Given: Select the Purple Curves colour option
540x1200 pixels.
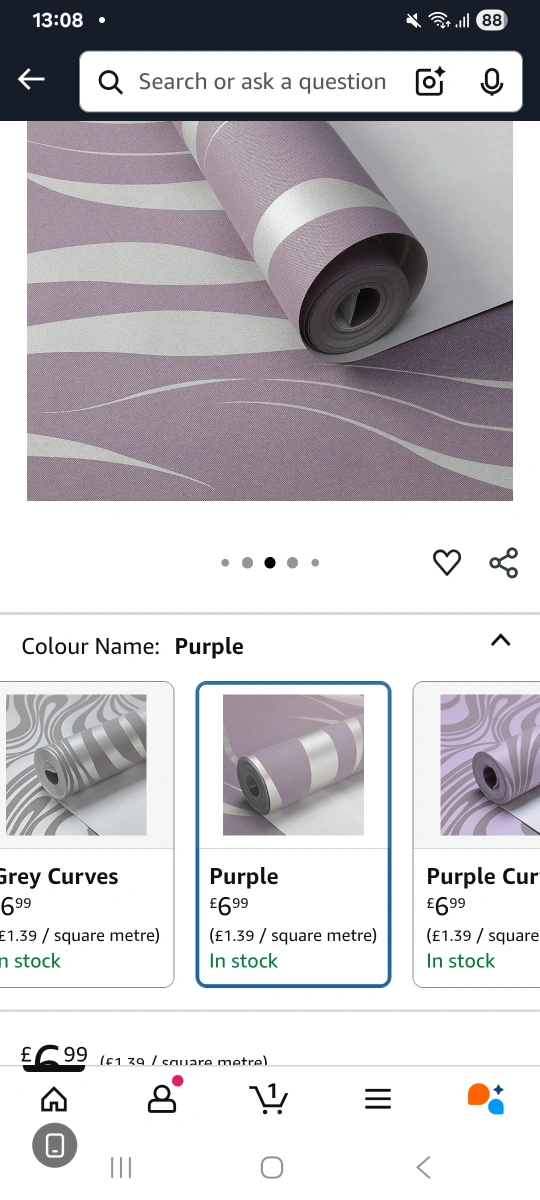Looking at the screenshot, I should (x=477, y=834).
